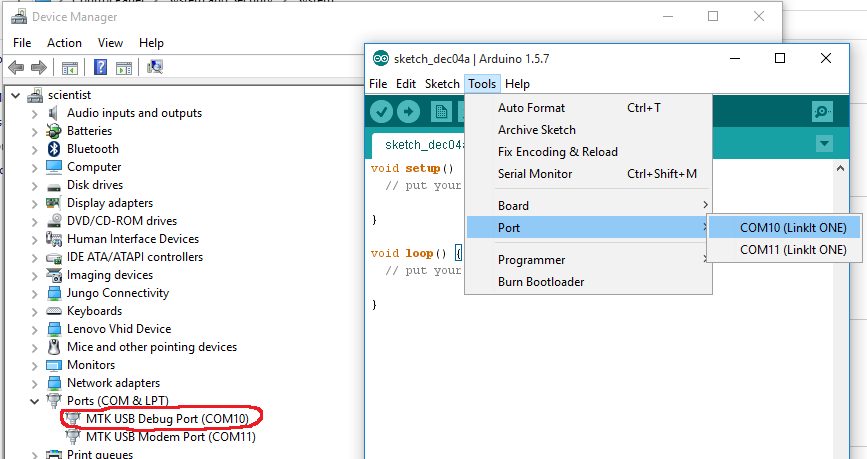Image resolution: width=867 pixels, height=459 pixels.
Task: Expand the Audio inputs and outputs node
Action: [34, 114]
